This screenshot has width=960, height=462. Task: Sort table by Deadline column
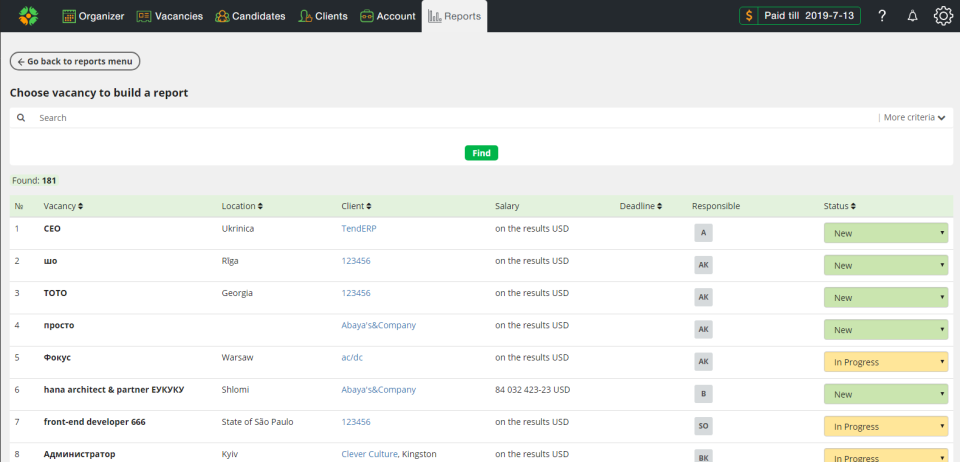pyautogui.click(x=641, y=206)
